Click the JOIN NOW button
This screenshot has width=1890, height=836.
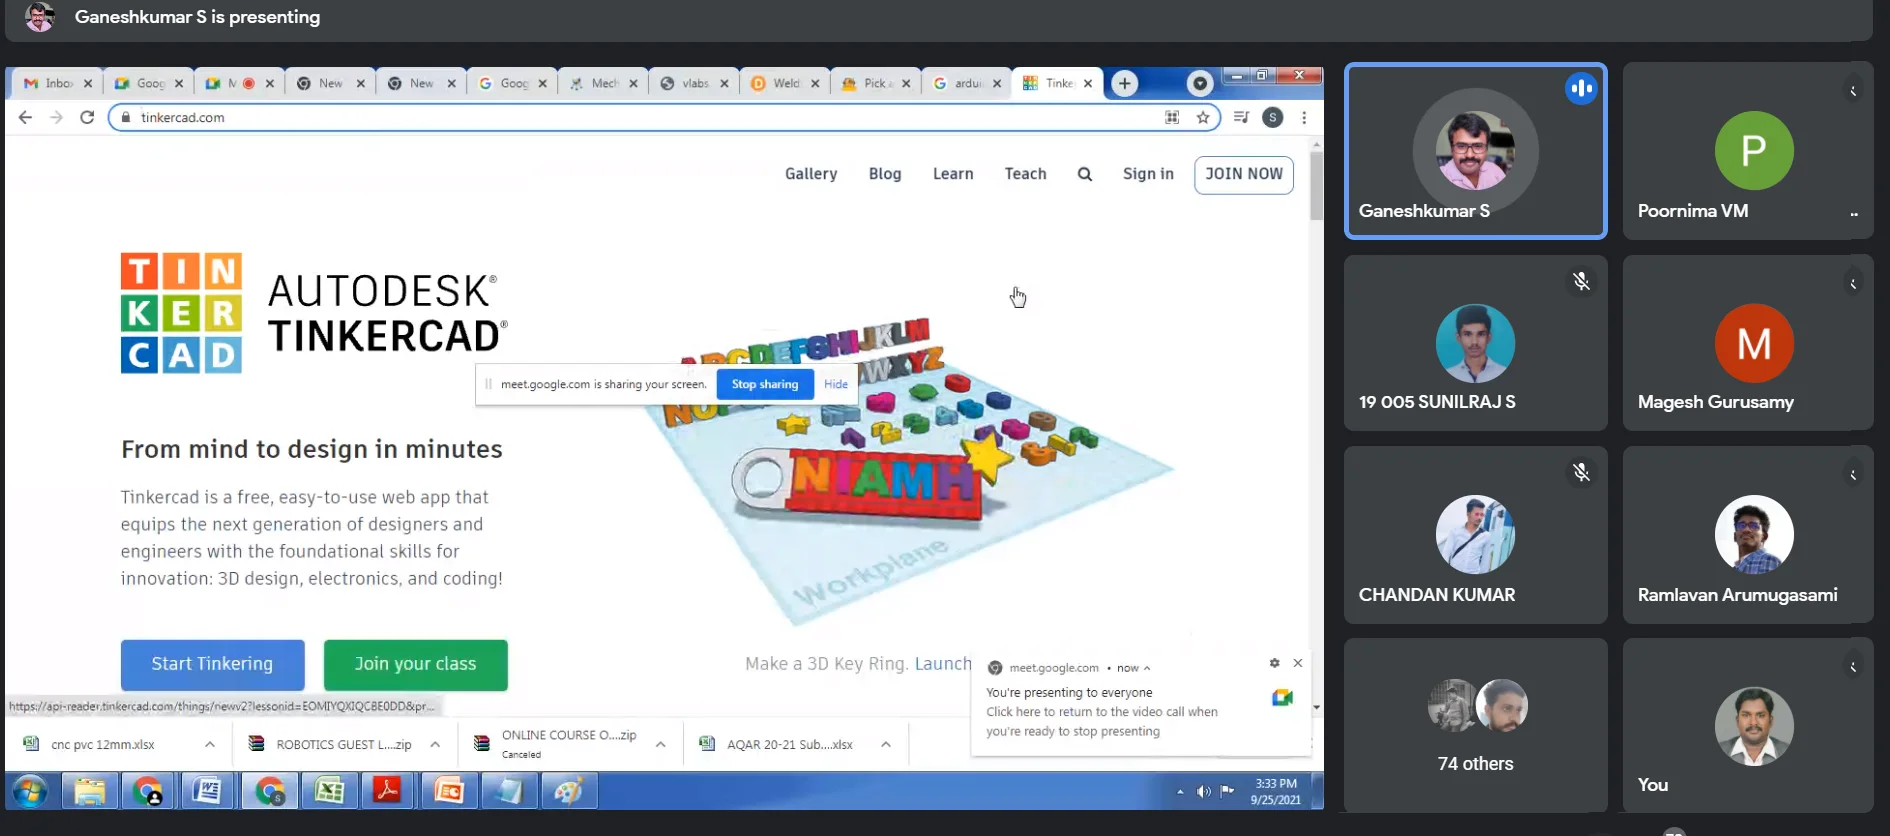(1244, 174)
